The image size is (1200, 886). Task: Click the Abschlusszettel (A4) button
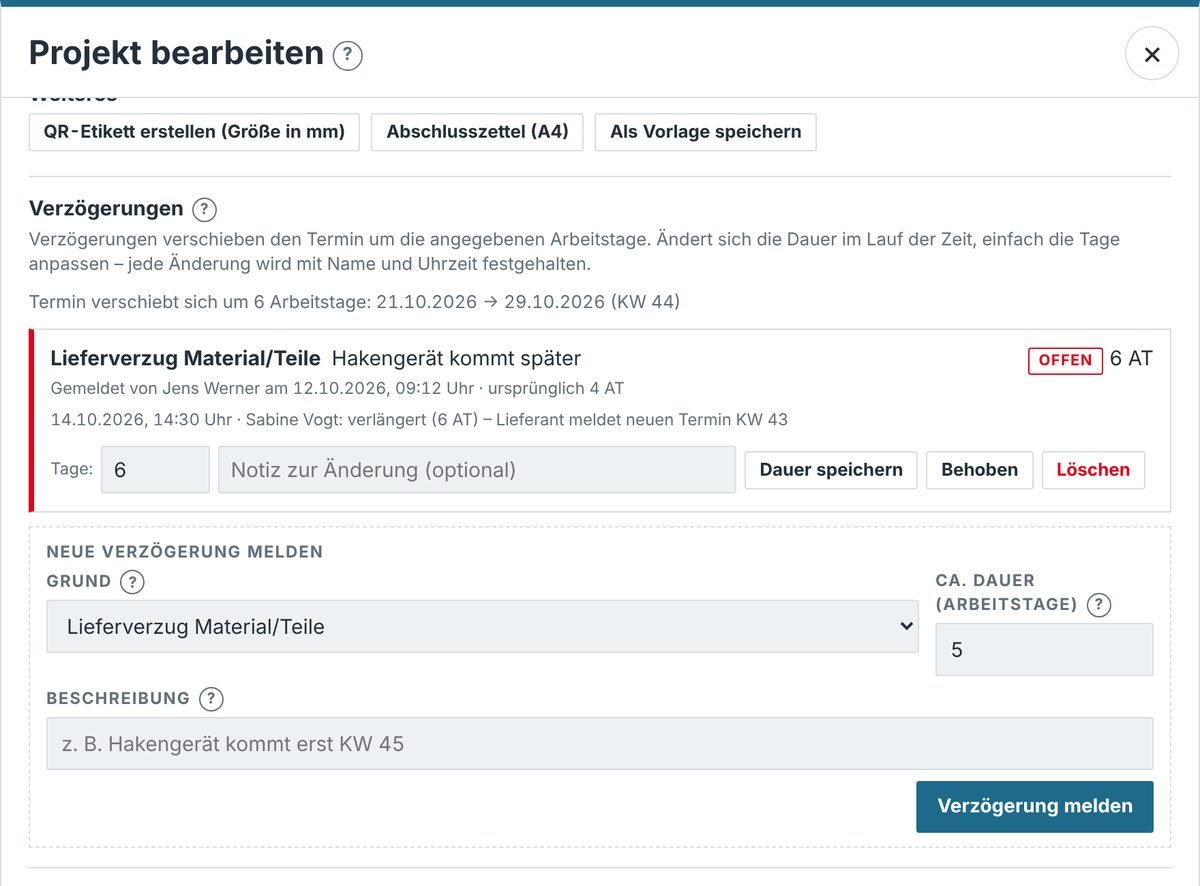coord(477,132)
